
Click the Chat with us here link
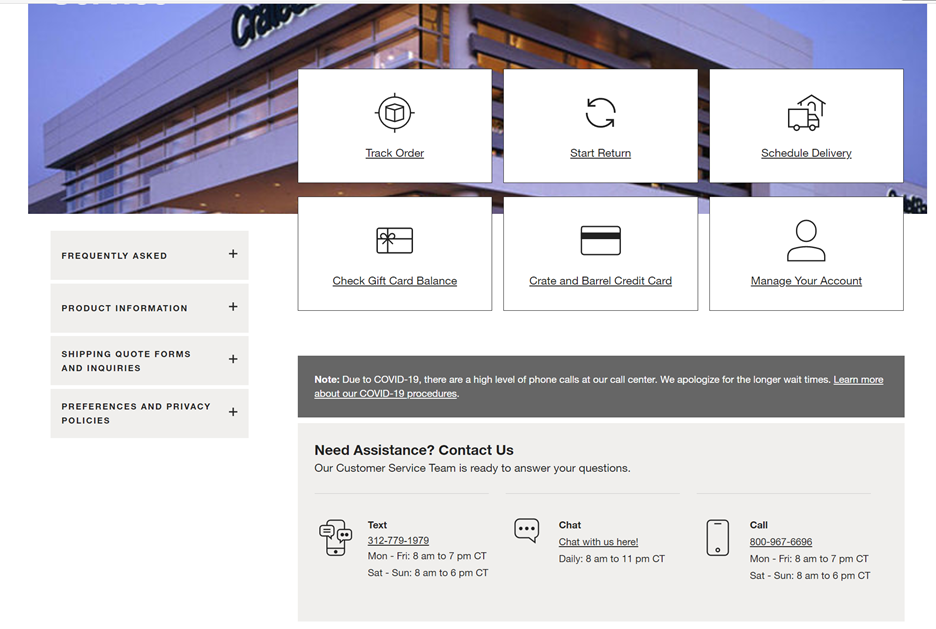pyautogui.click(x=598, y=542)
